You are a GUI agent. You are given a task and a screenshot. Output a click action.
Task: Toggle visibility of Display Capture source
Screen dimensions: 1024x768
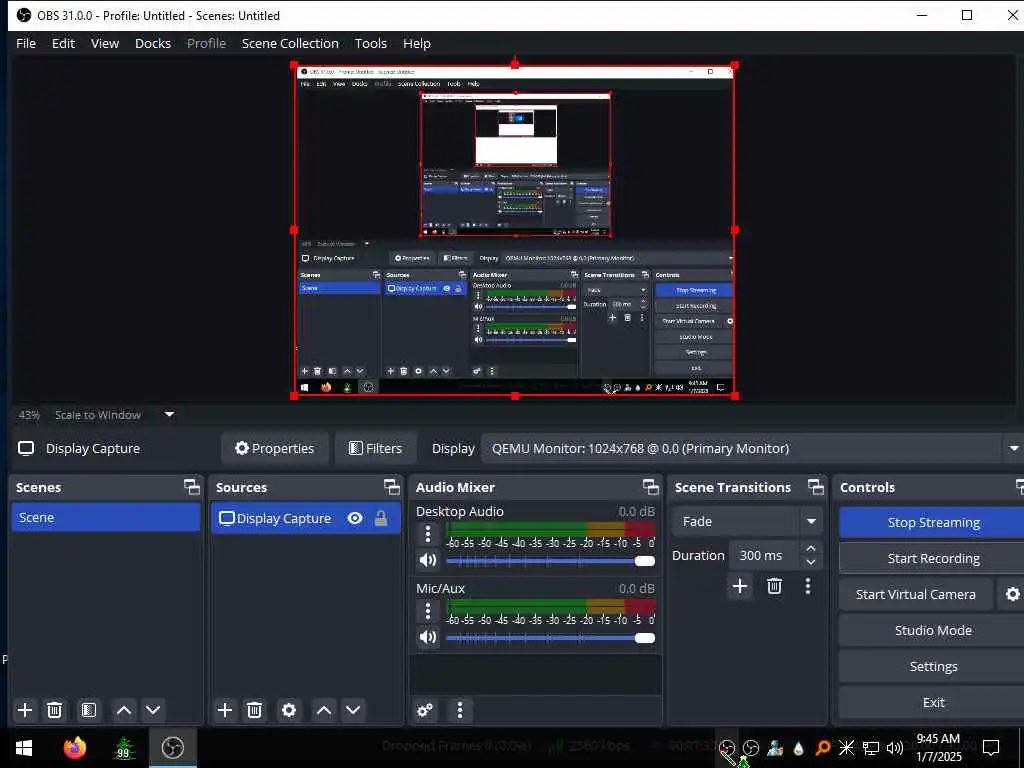click(x=355, y=519)
